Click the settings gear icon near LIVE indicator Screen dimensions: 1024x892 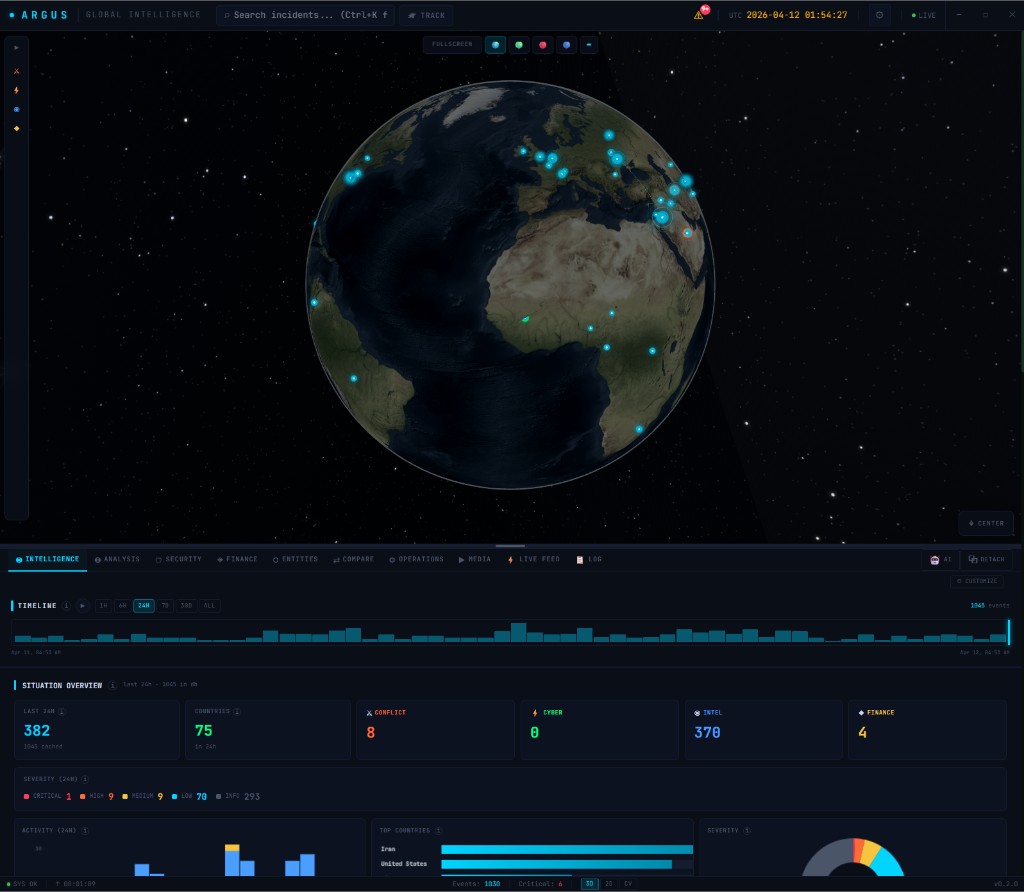point(880,14)
